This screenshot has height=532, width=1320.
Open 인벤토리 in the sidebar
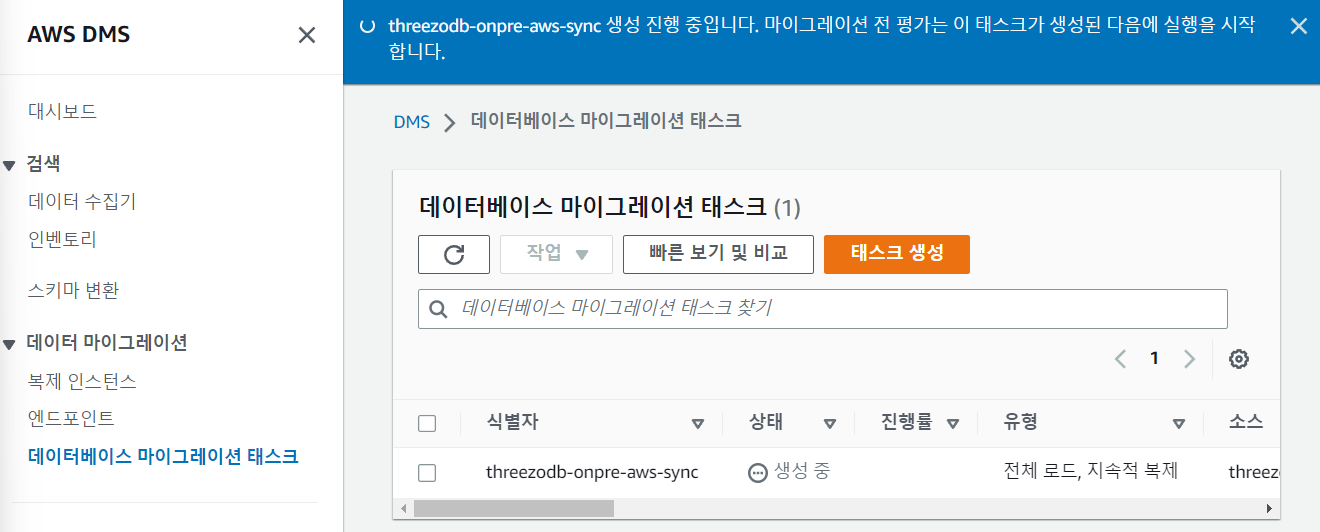63,239
